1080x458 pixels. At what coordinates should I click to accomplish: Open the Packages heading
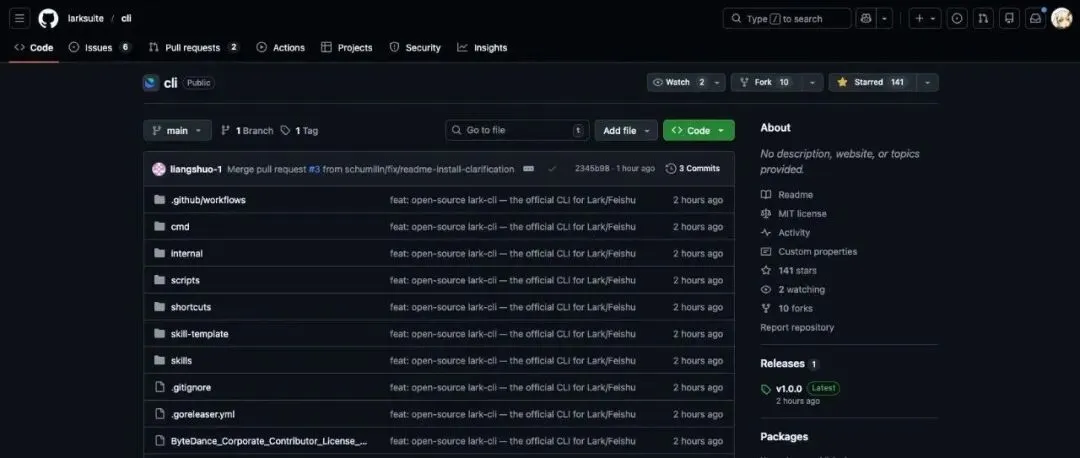(784, 437)
